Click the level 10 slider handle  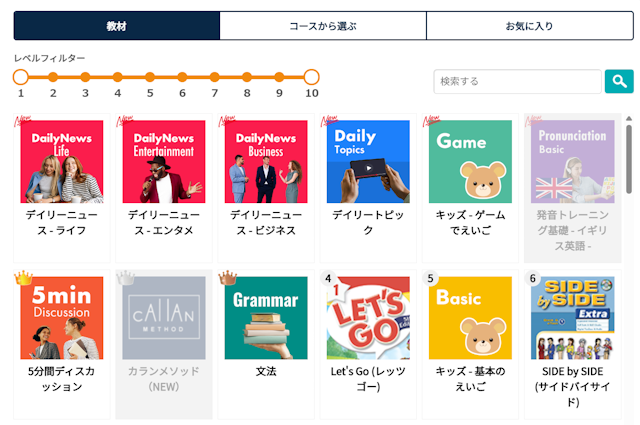[311, 77]
